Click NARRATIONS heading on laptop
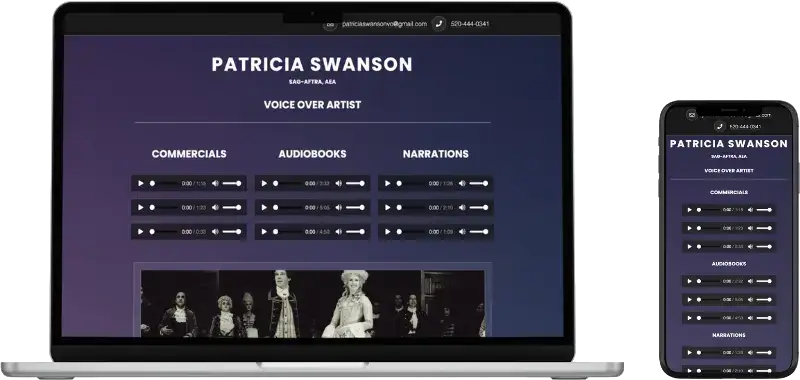 click(436, 154)
